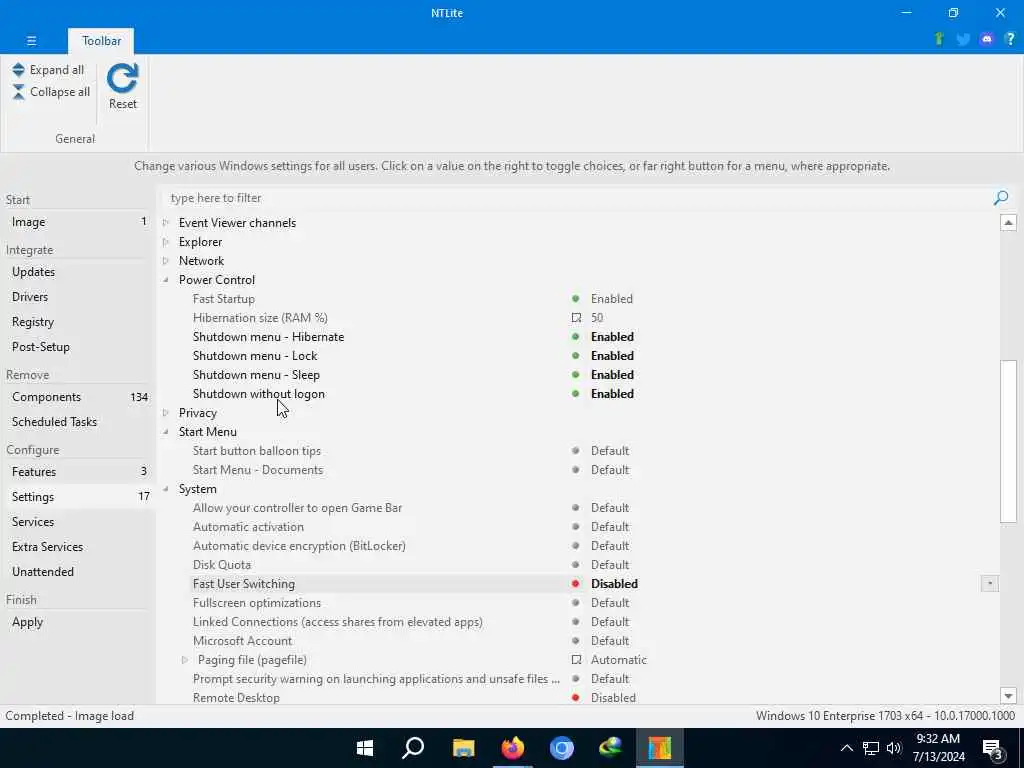Viewport: 1024px width, 768px height.
Task: Show hidden tray icons chevron
Action: [x=846, y=748]
